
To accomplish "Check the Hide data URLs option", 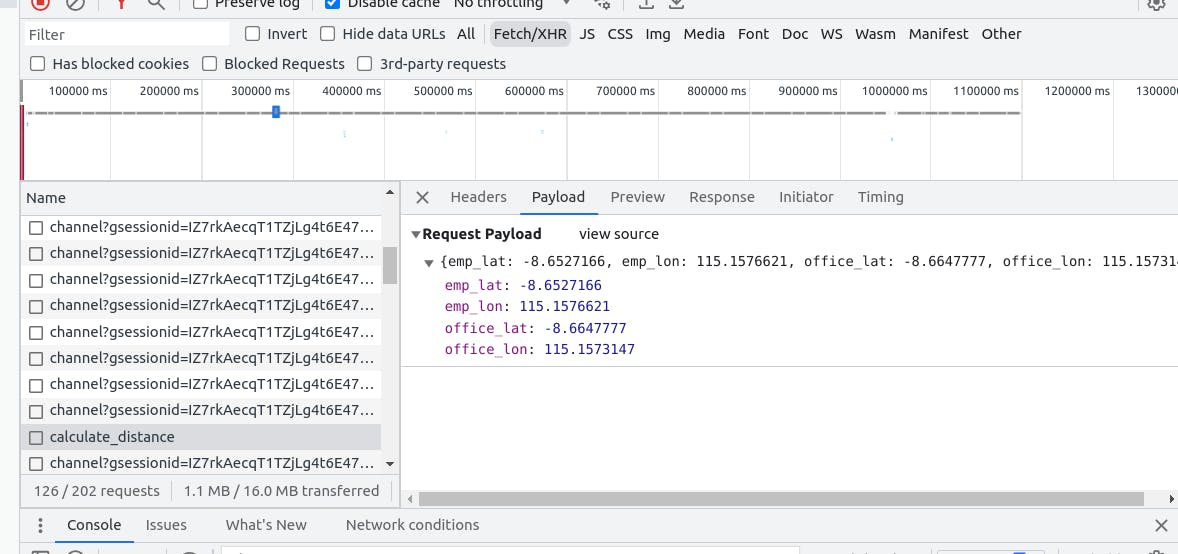I will (328, 34).
